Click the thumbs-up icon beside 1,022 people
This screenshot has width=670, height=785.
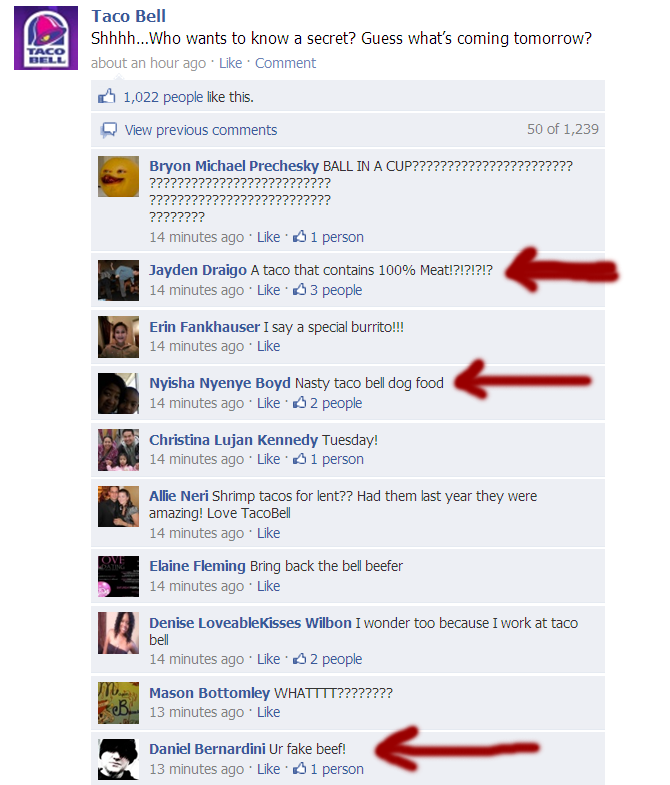pos(107,96)
